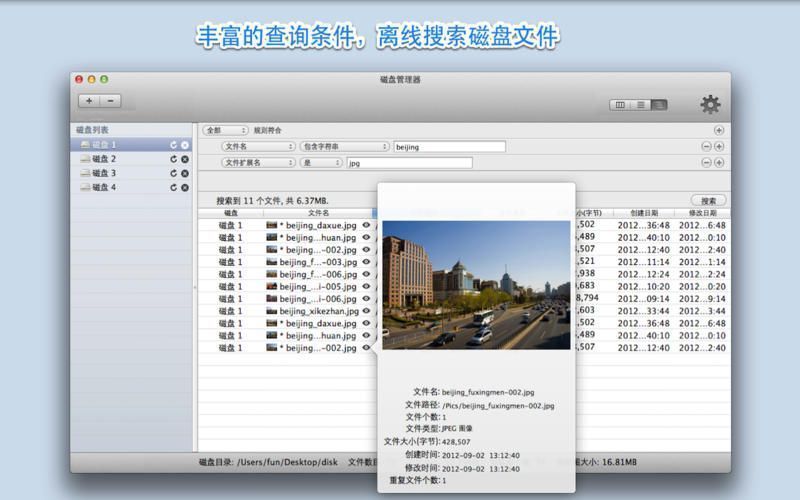The image size is (800, 500).
Task: Click the 搜索 search button
Action: (708, 200)
